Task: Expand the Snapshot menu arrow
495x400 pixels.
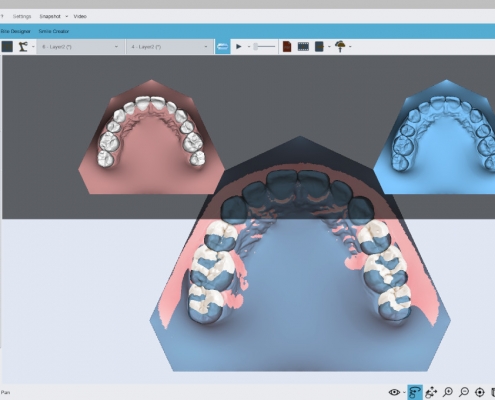Action: (66, 16)
